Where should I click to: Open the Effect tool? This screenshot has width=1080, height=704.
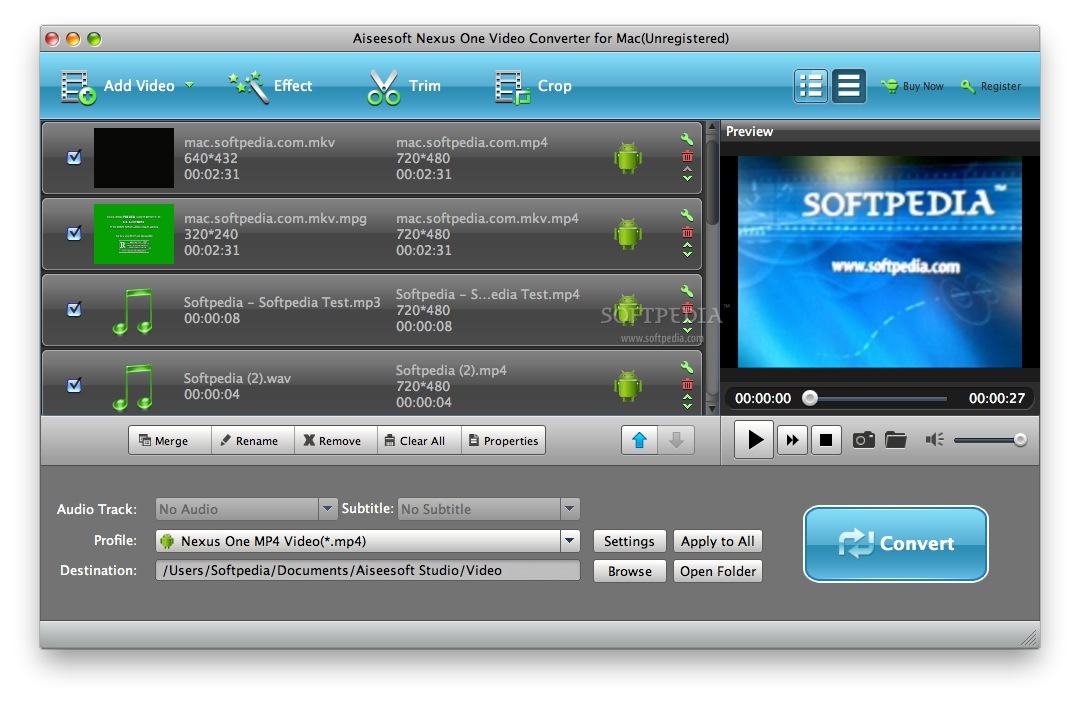[x=270, y=86]
